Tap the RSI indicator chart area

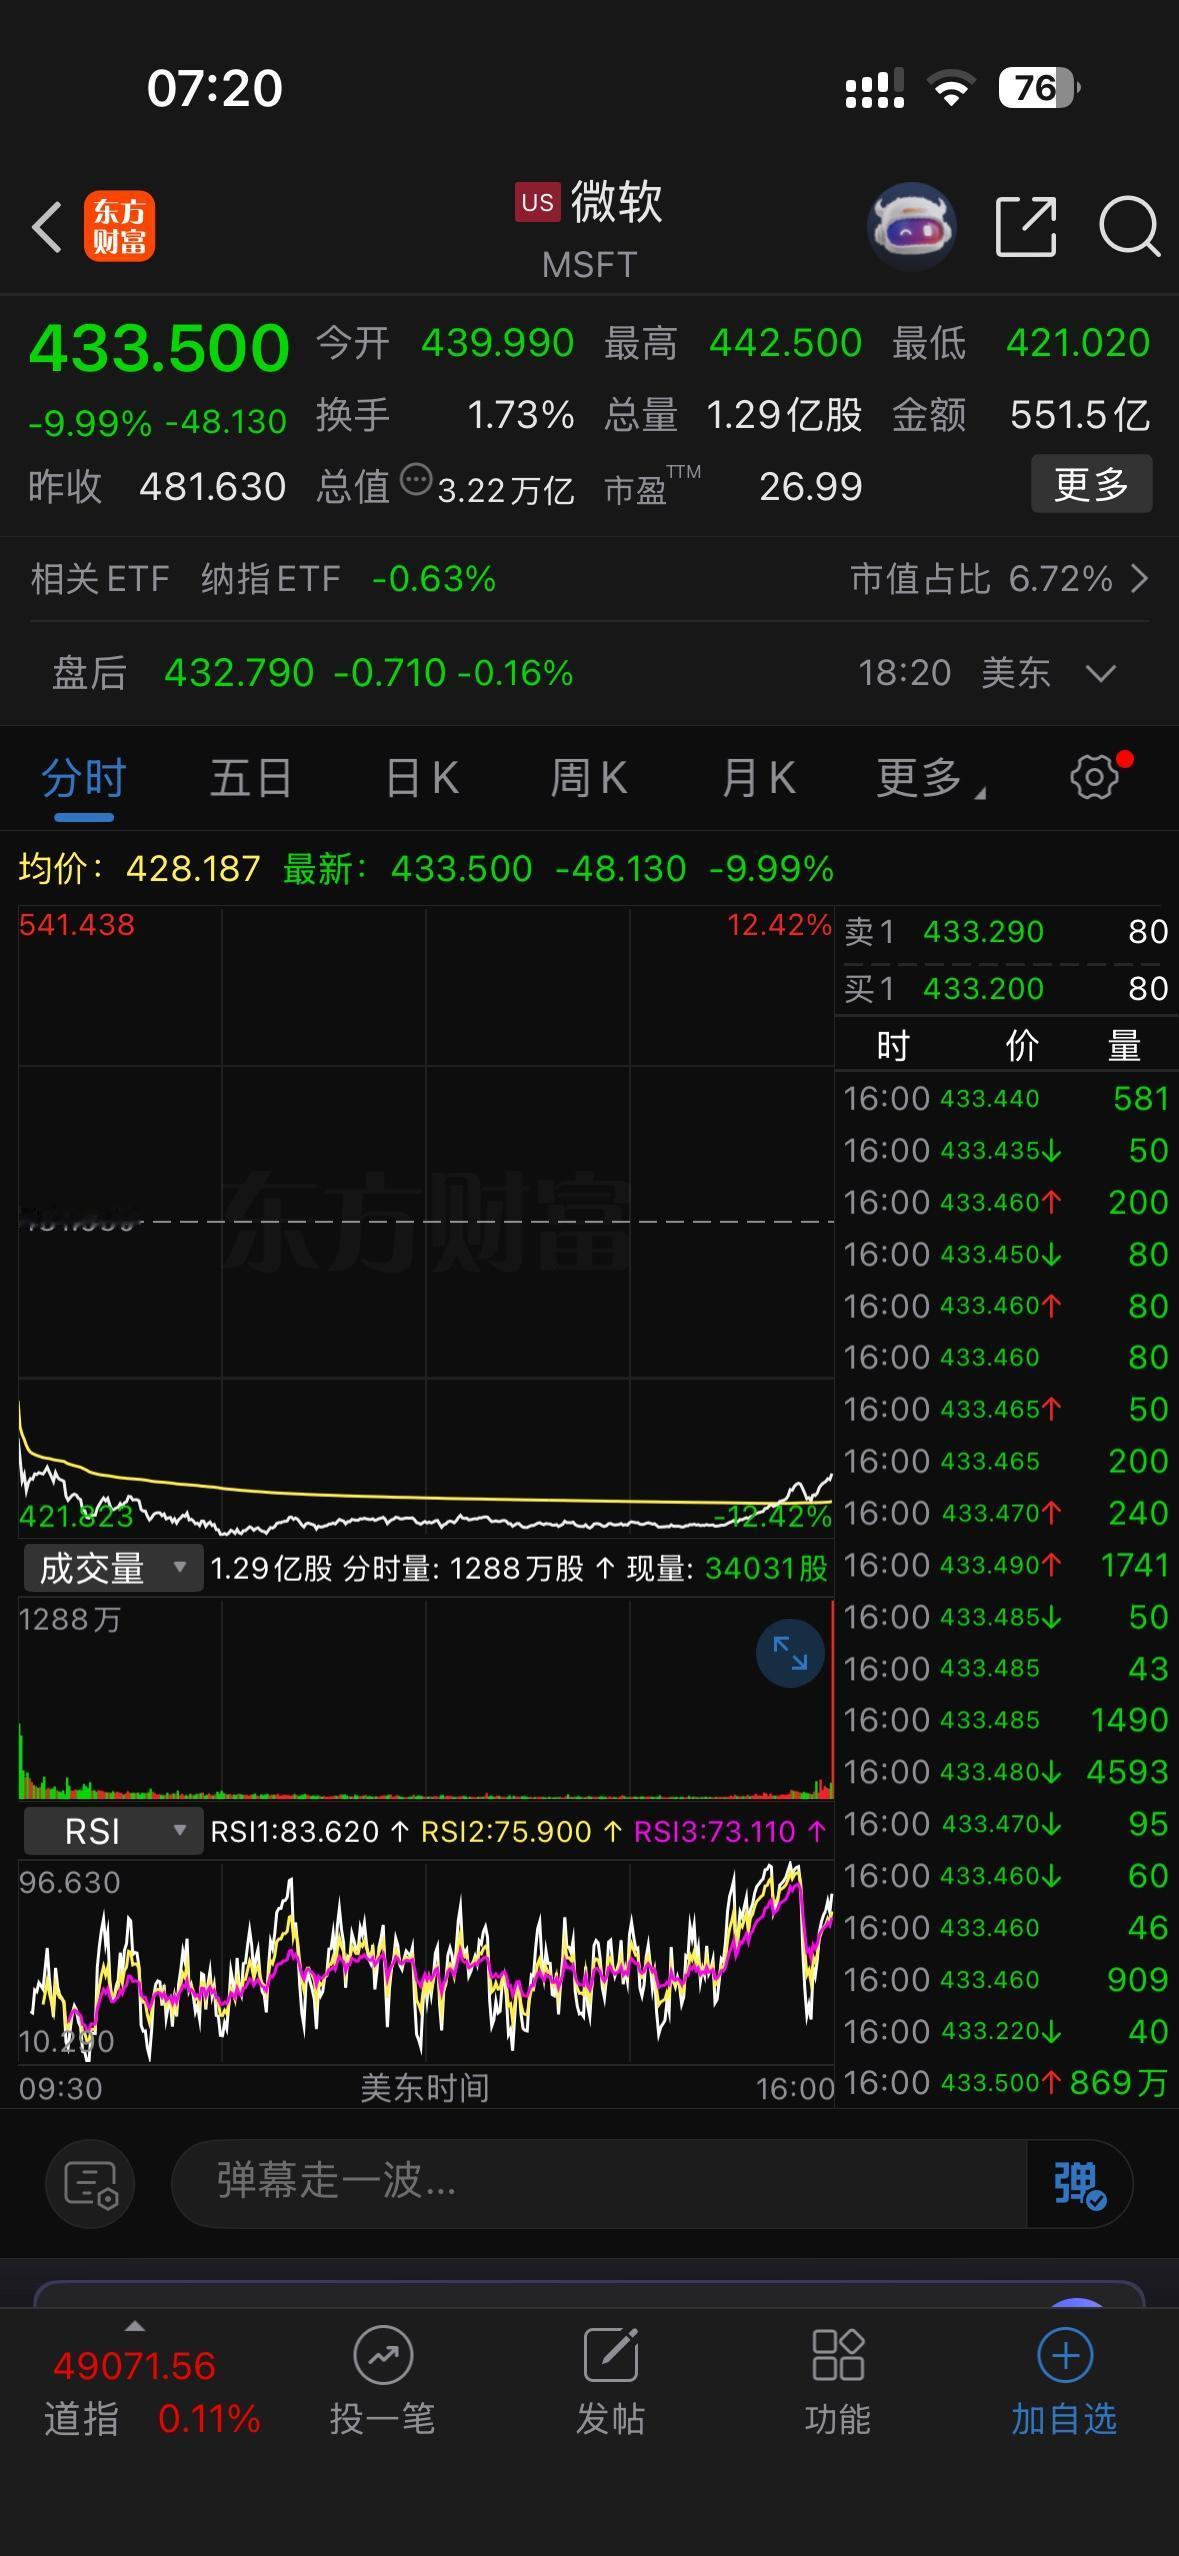(426, 1961)
